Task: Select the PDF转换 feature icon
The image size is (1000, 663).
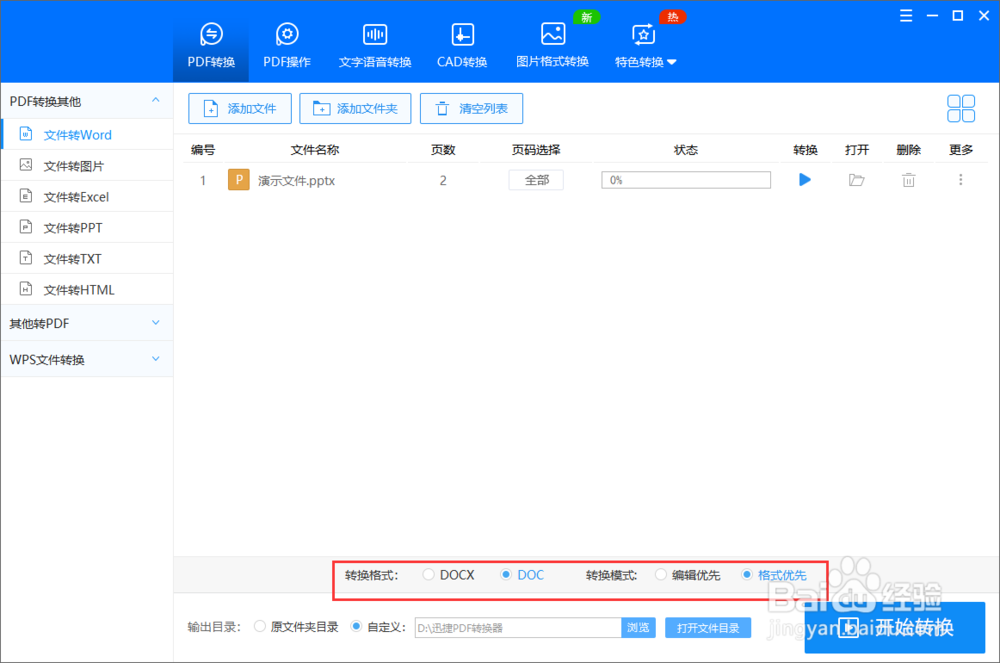Action: coord(210,42)
